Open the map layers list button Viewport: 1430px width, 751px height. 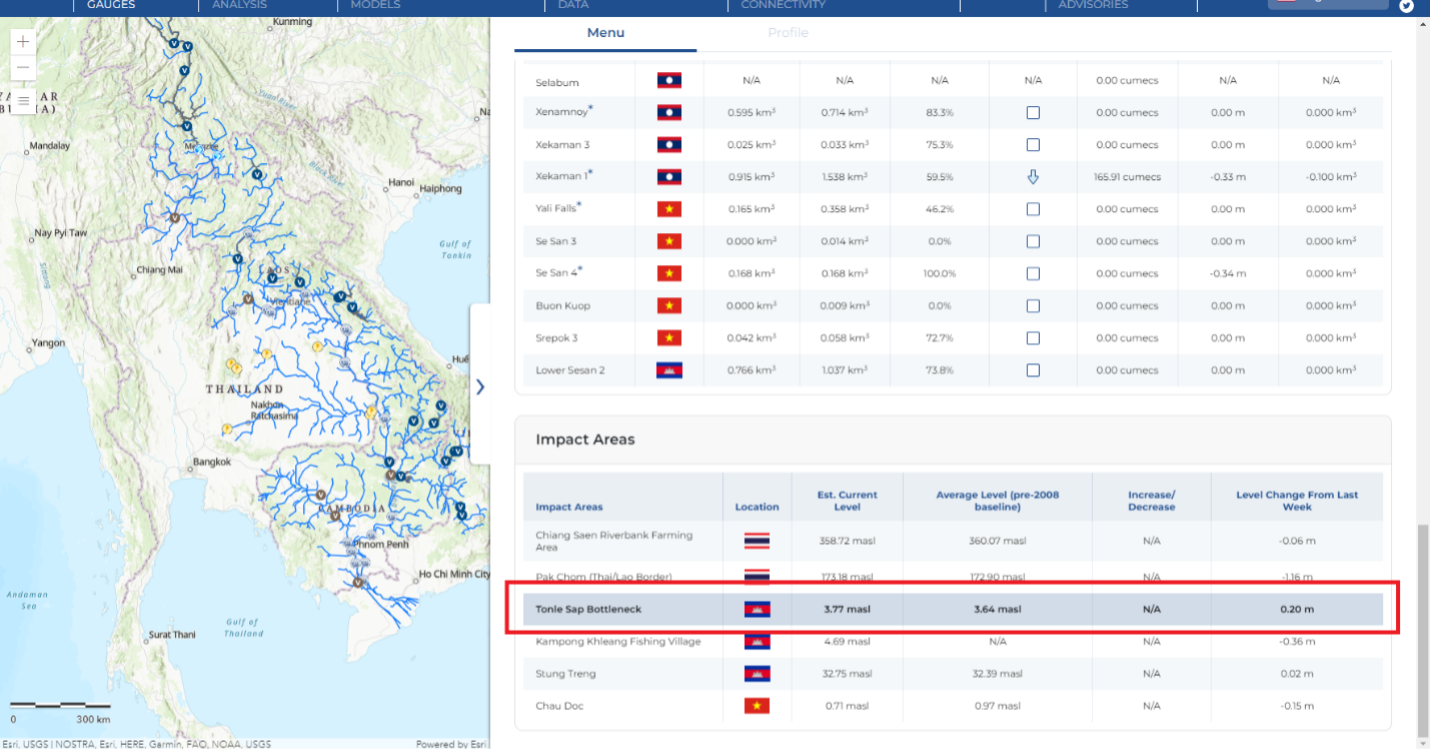(x=24, y=100)
